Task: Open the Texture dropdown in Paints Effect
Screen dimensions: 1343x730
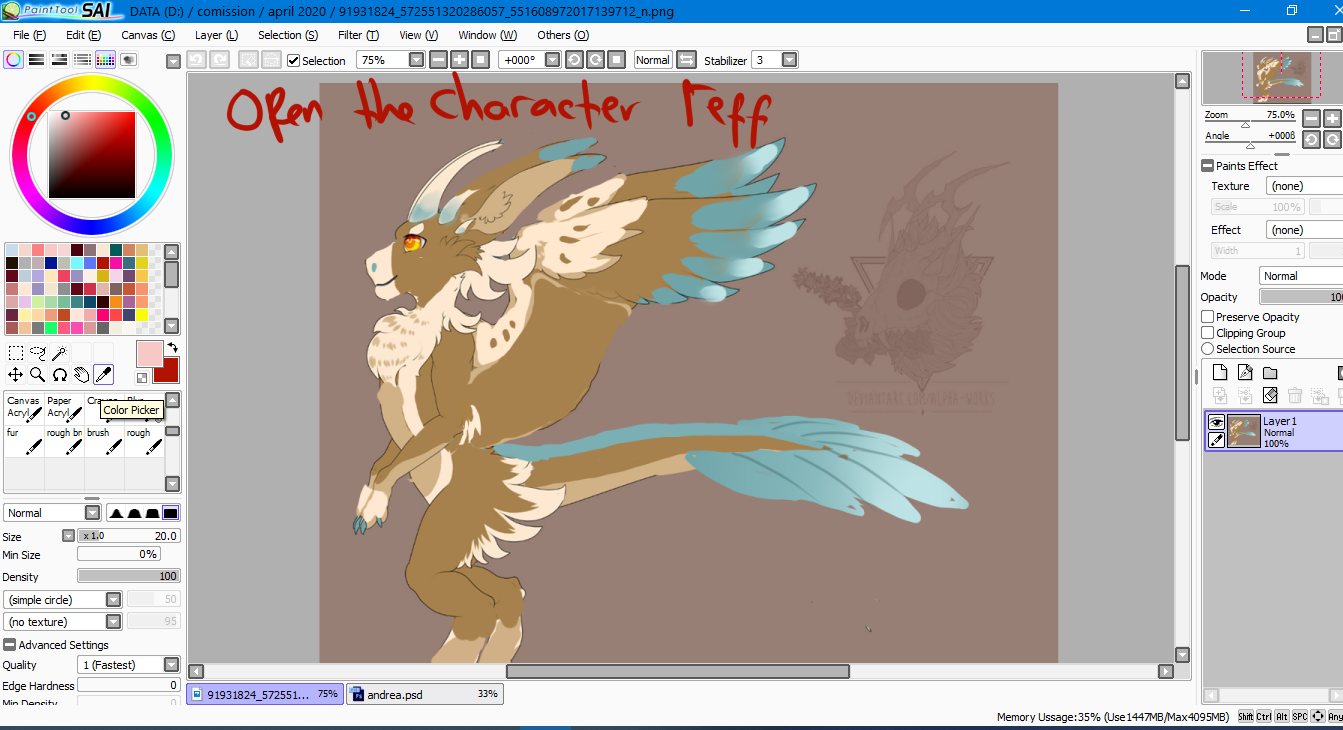Action: tap(1304, 186)
